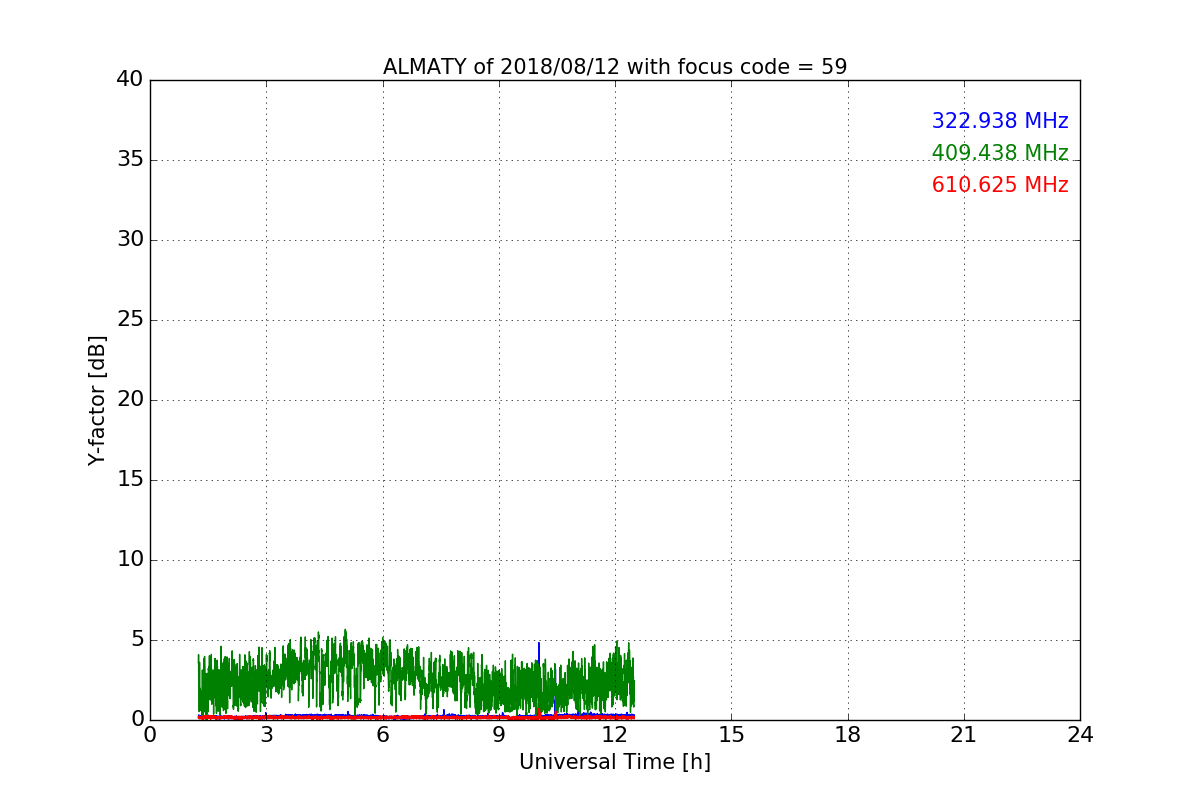Select the '409.438 MHz' green legend label

1000,153
